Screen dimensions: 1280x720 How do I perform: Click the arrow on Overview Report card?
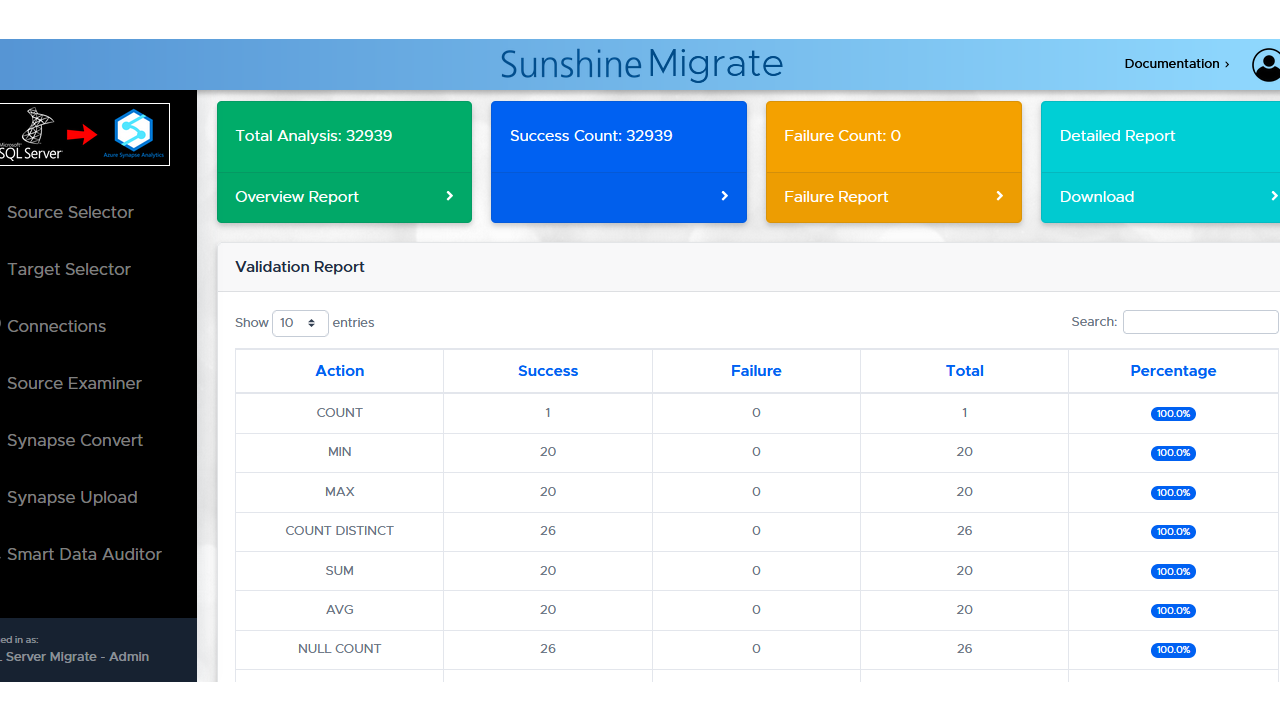[x=450, y=196]
